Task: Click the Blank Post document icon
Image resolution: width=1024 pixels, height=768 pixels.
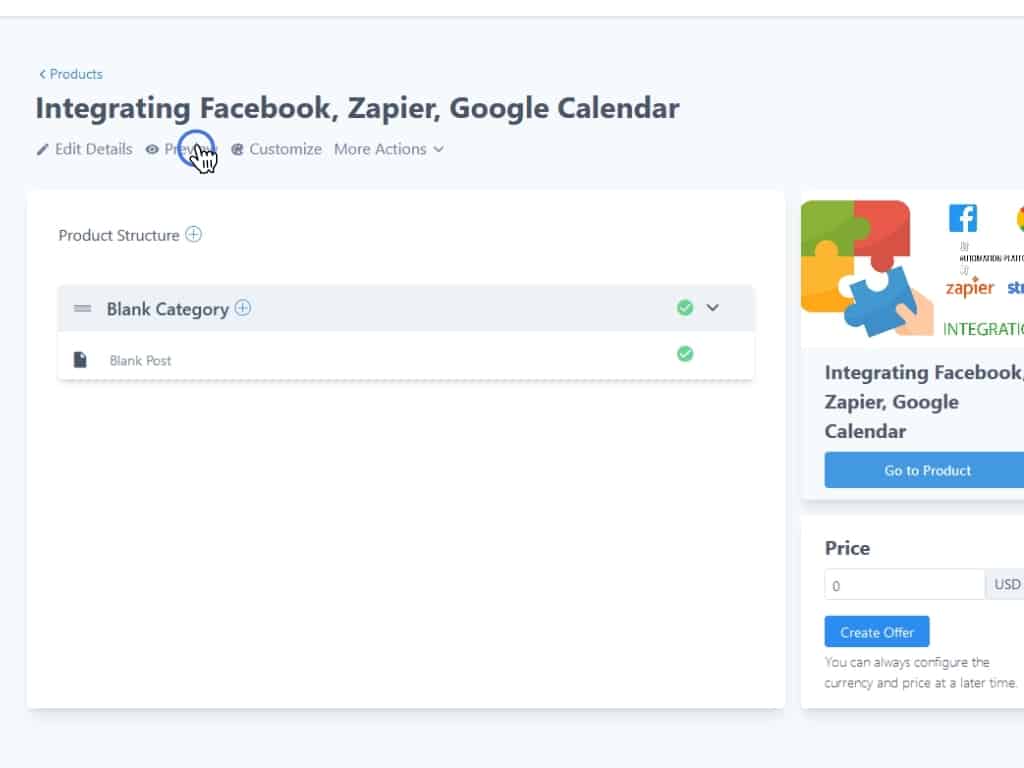Action: [x=80, y=360]
